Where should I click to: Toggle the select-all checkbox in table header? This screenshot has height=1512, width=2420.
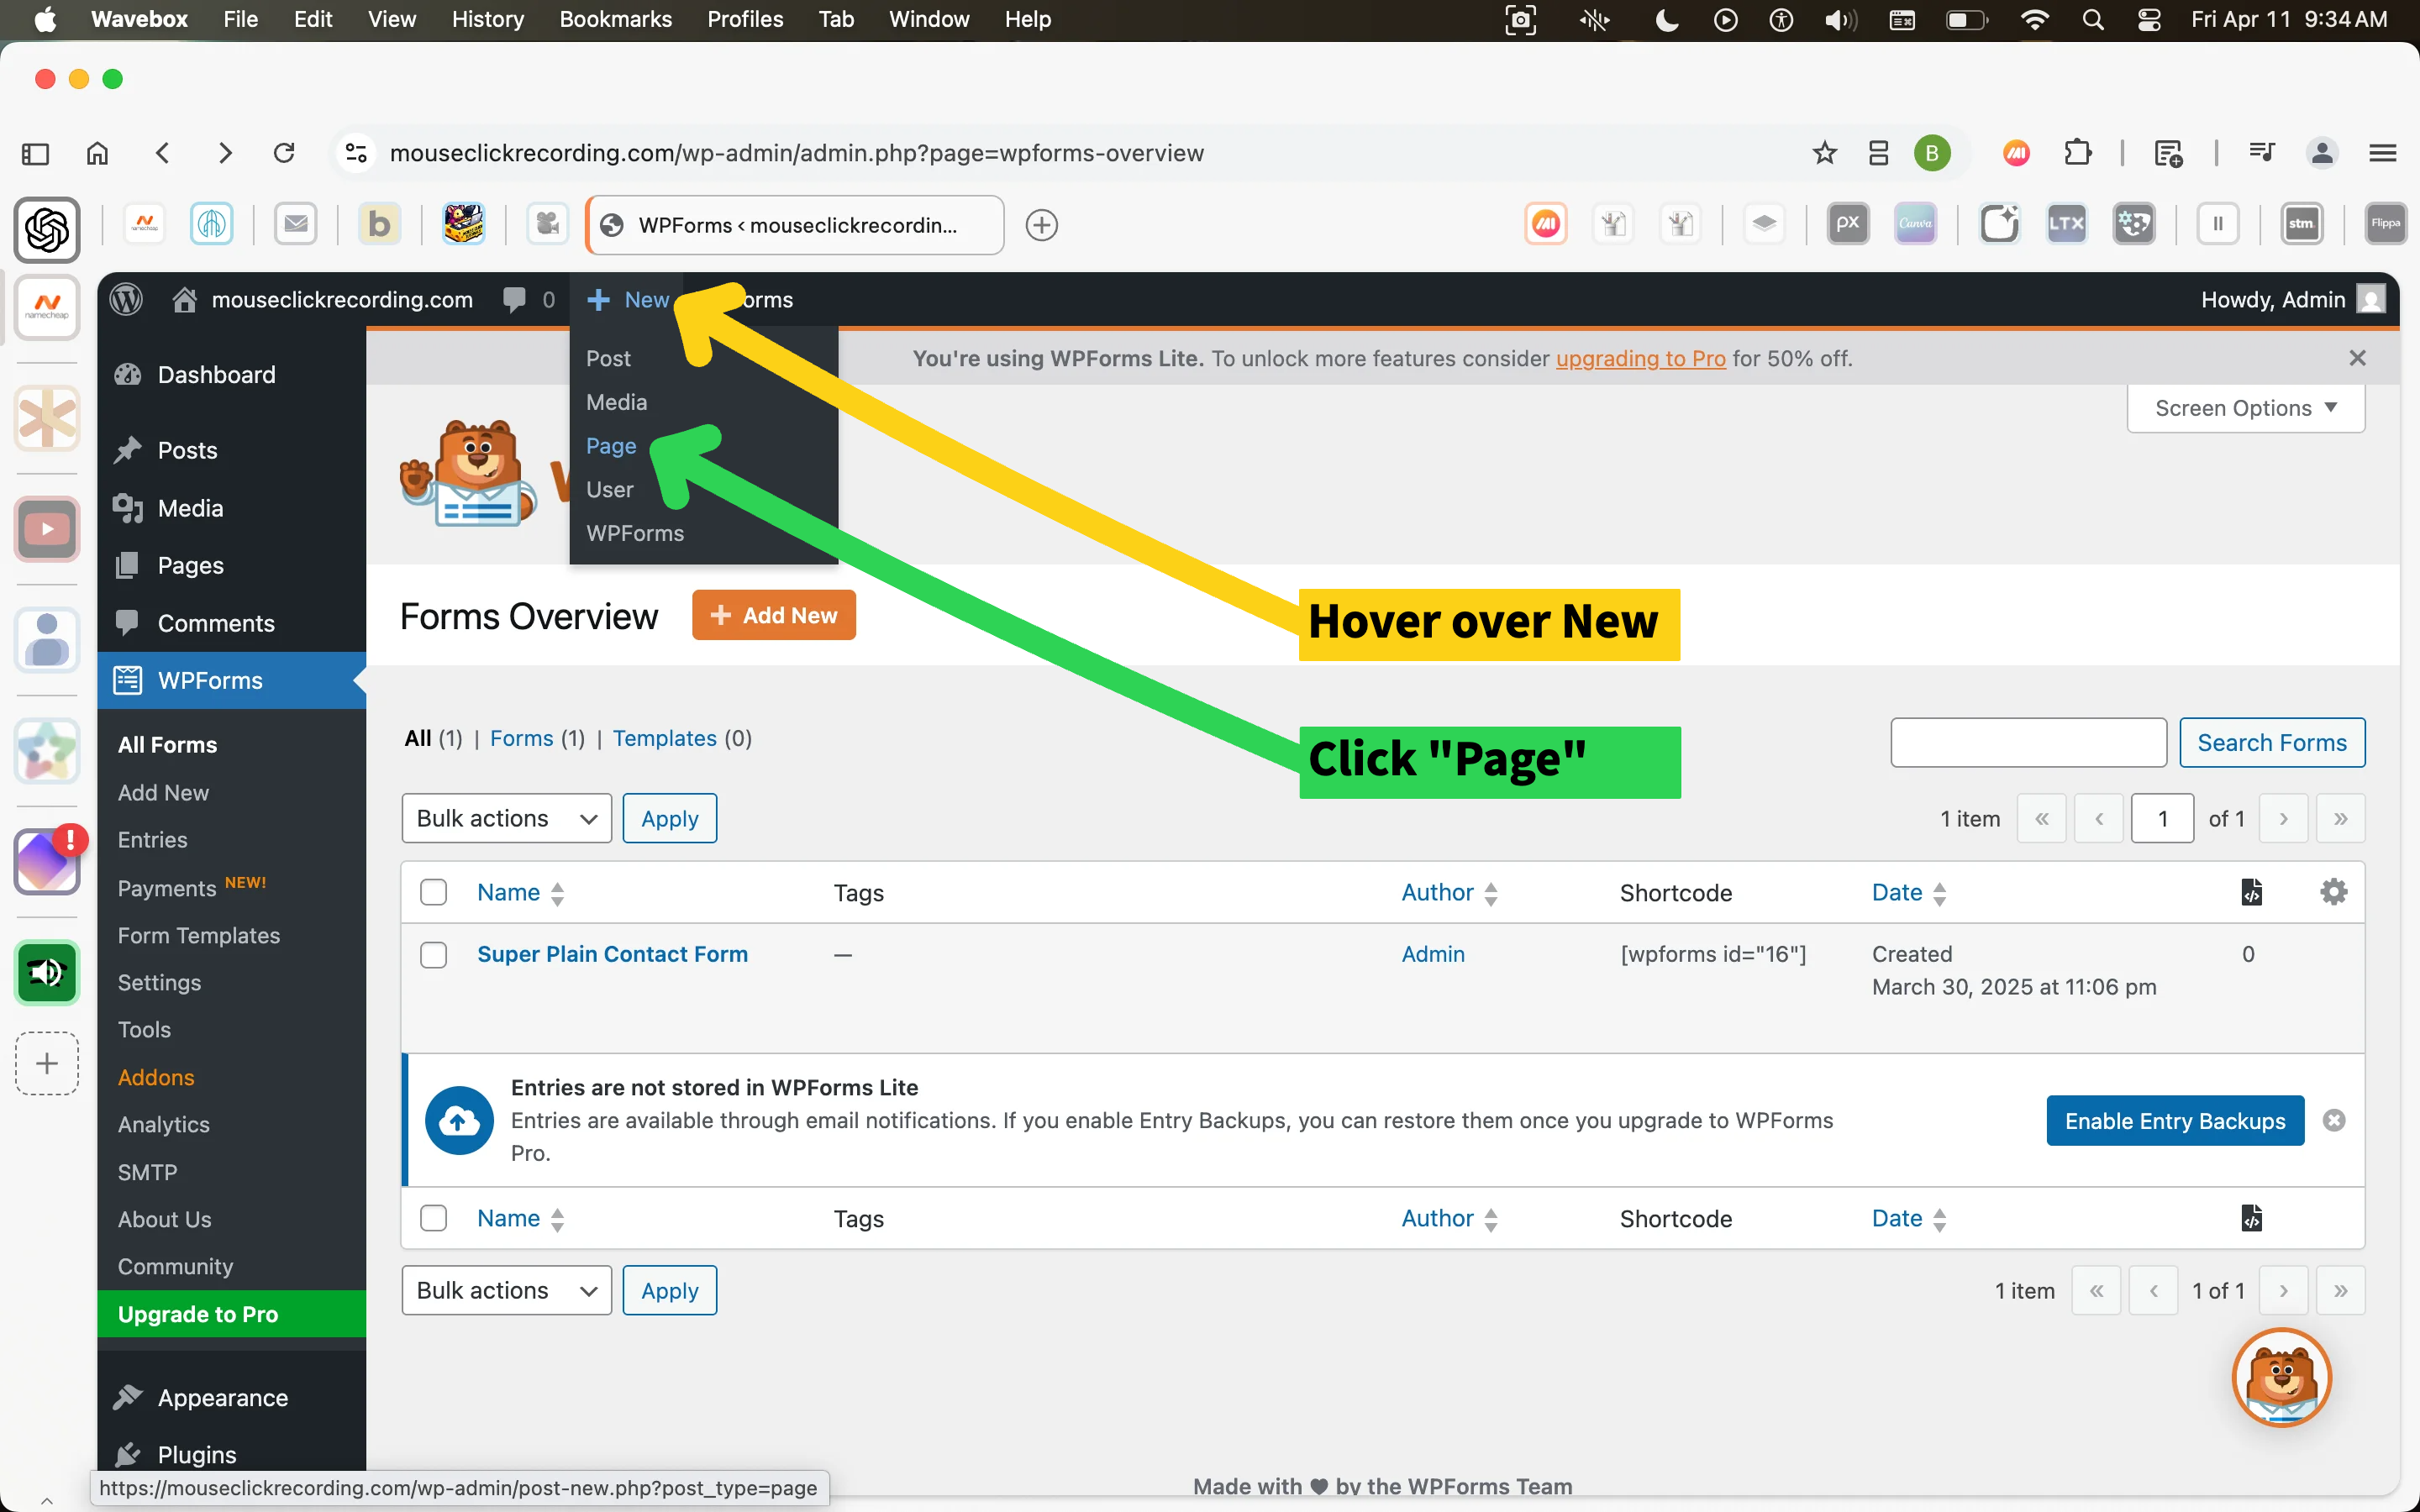click(x=433, y=892)
